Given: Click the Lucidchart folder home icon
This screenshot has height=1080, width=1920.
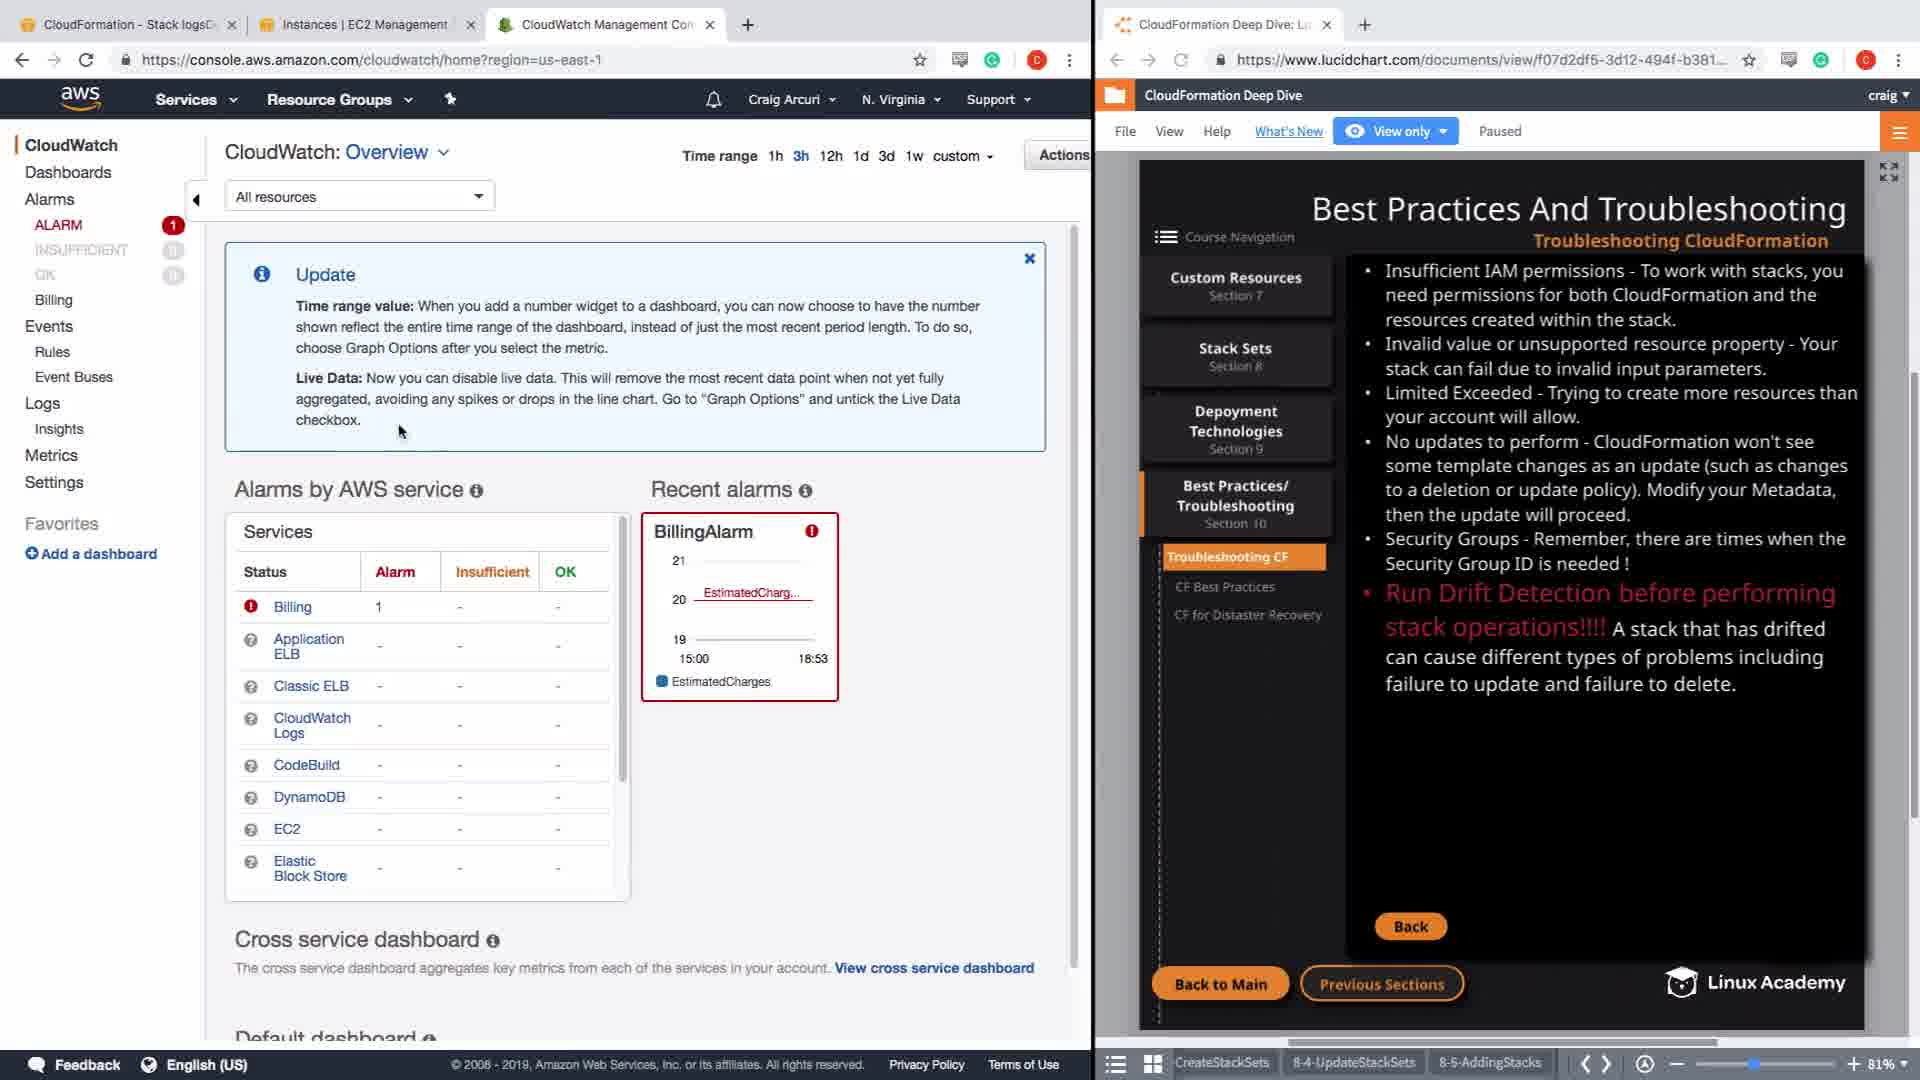Looking at the screenshot, I should click(1114, 95).
